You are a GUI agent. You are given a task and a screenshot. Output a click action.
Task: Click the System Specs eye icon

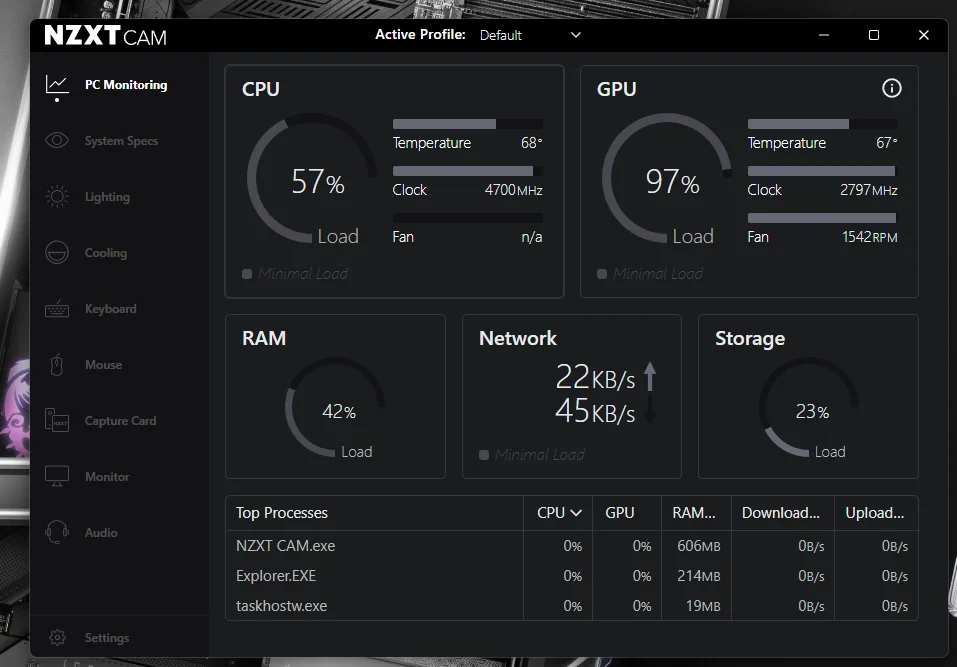[57, 141]
